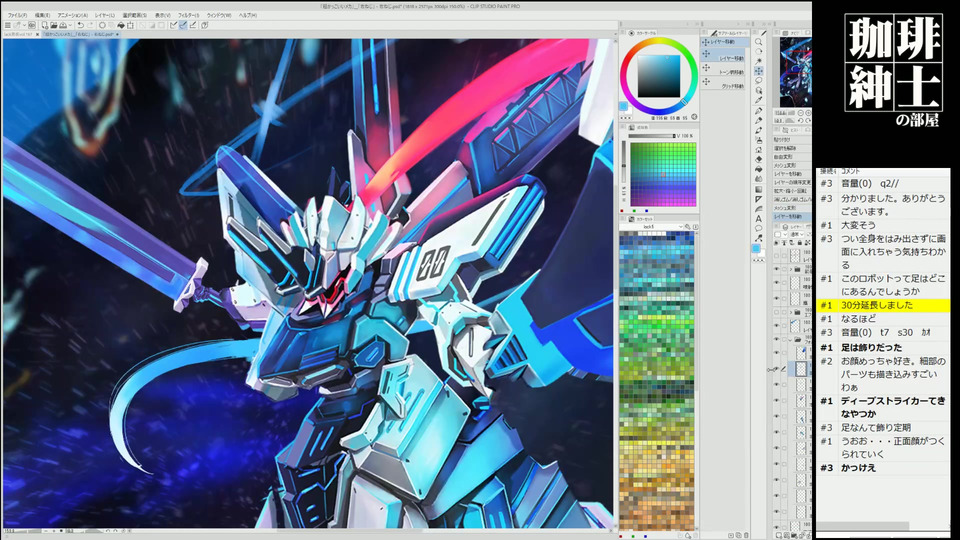Image resolution: width=960 pixels, height=540 pixels.
Task: Click the Fill icon in command bar
Action: pyautogui.click(x=121, y=25)
